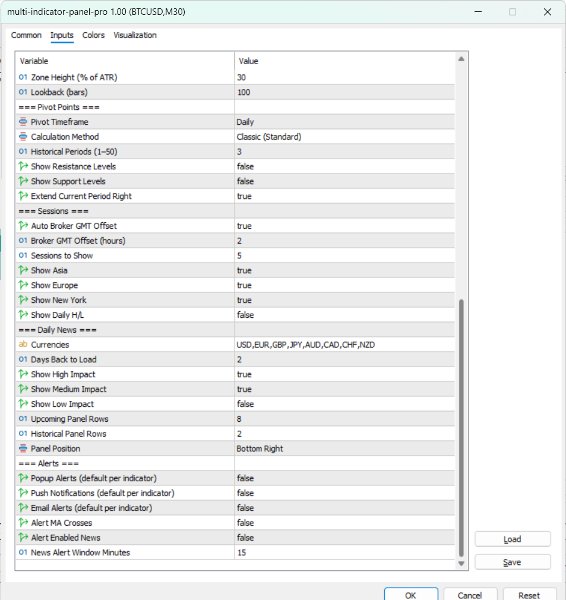This screenshot has width=566, height=600.
Task: Open the Bottom Right panel position dropdown
Action: [x=345, y=448]
